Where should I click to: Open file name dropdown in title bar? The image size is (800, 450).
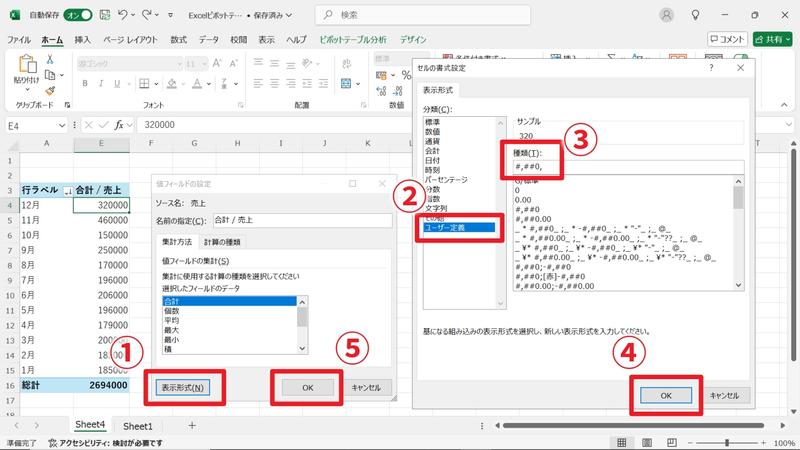[289, 15]
